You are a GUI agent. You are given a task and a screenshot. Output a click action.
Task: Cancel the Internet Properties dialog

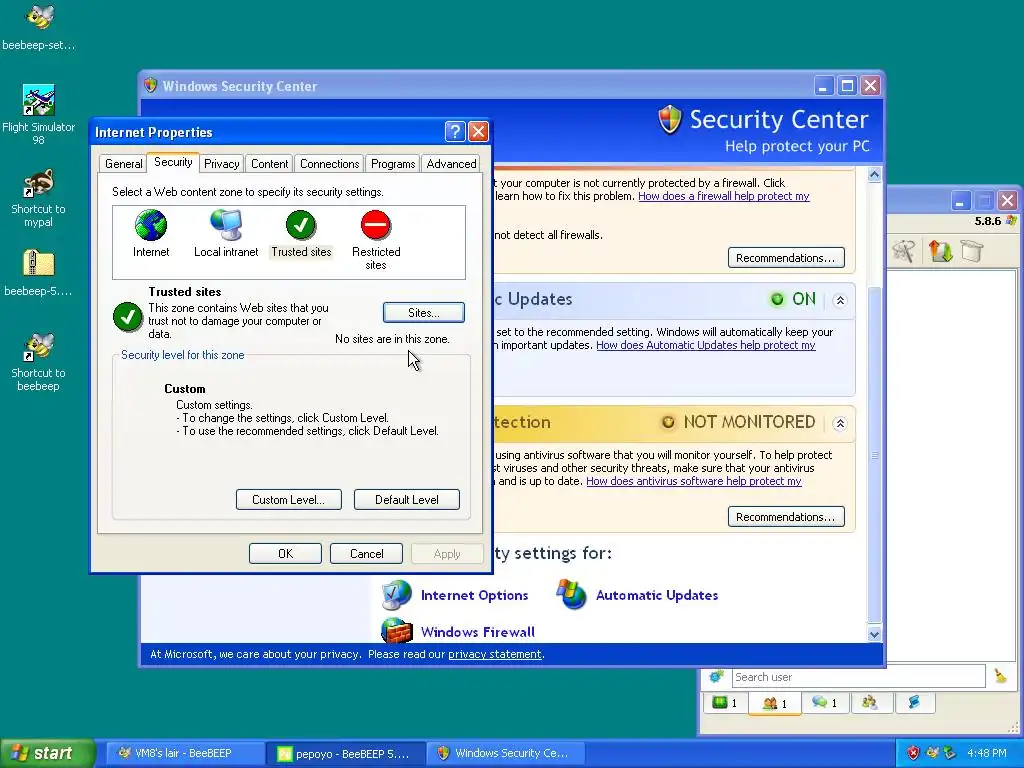click(x=366, y=554)
